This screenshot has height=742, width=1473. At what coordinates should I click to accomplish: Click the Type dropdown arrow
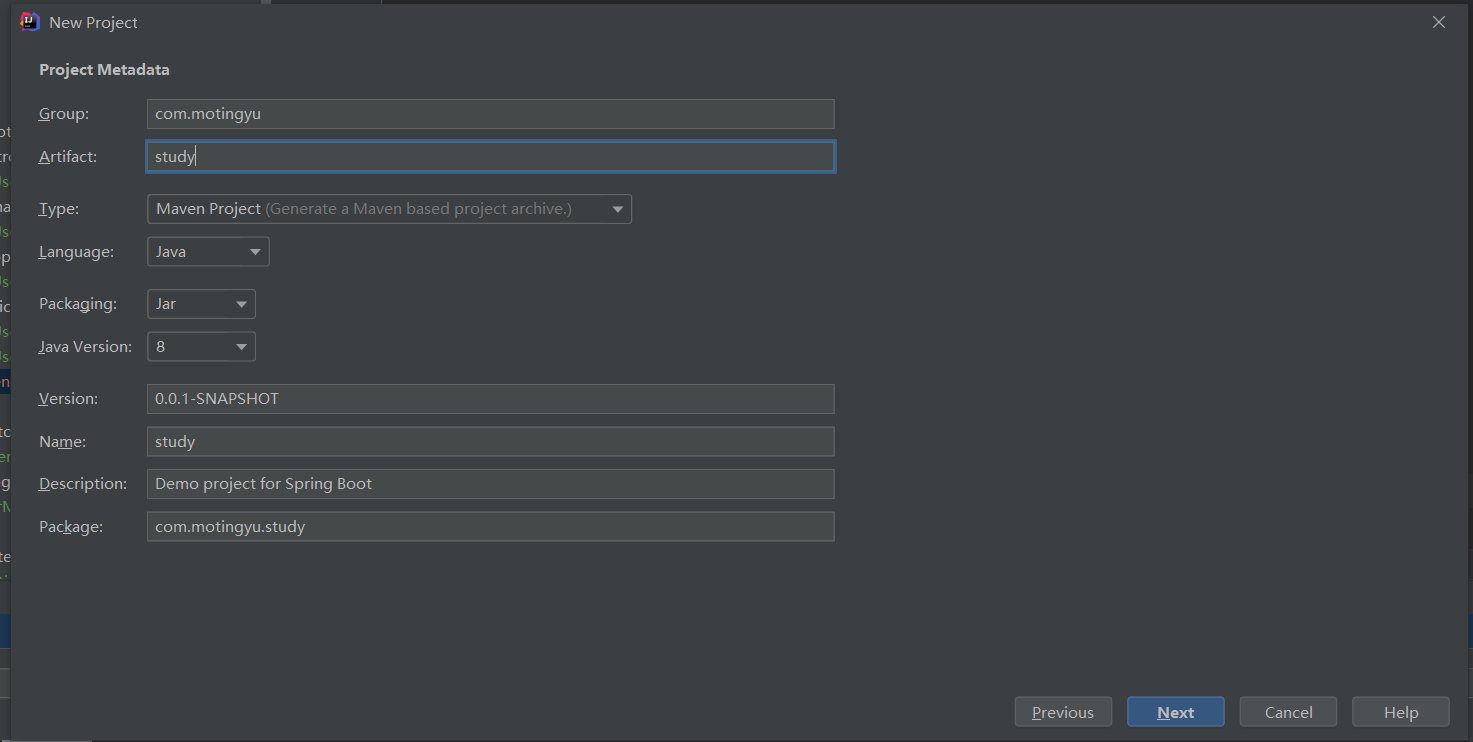pyautogui.click(x=618, y=209)
